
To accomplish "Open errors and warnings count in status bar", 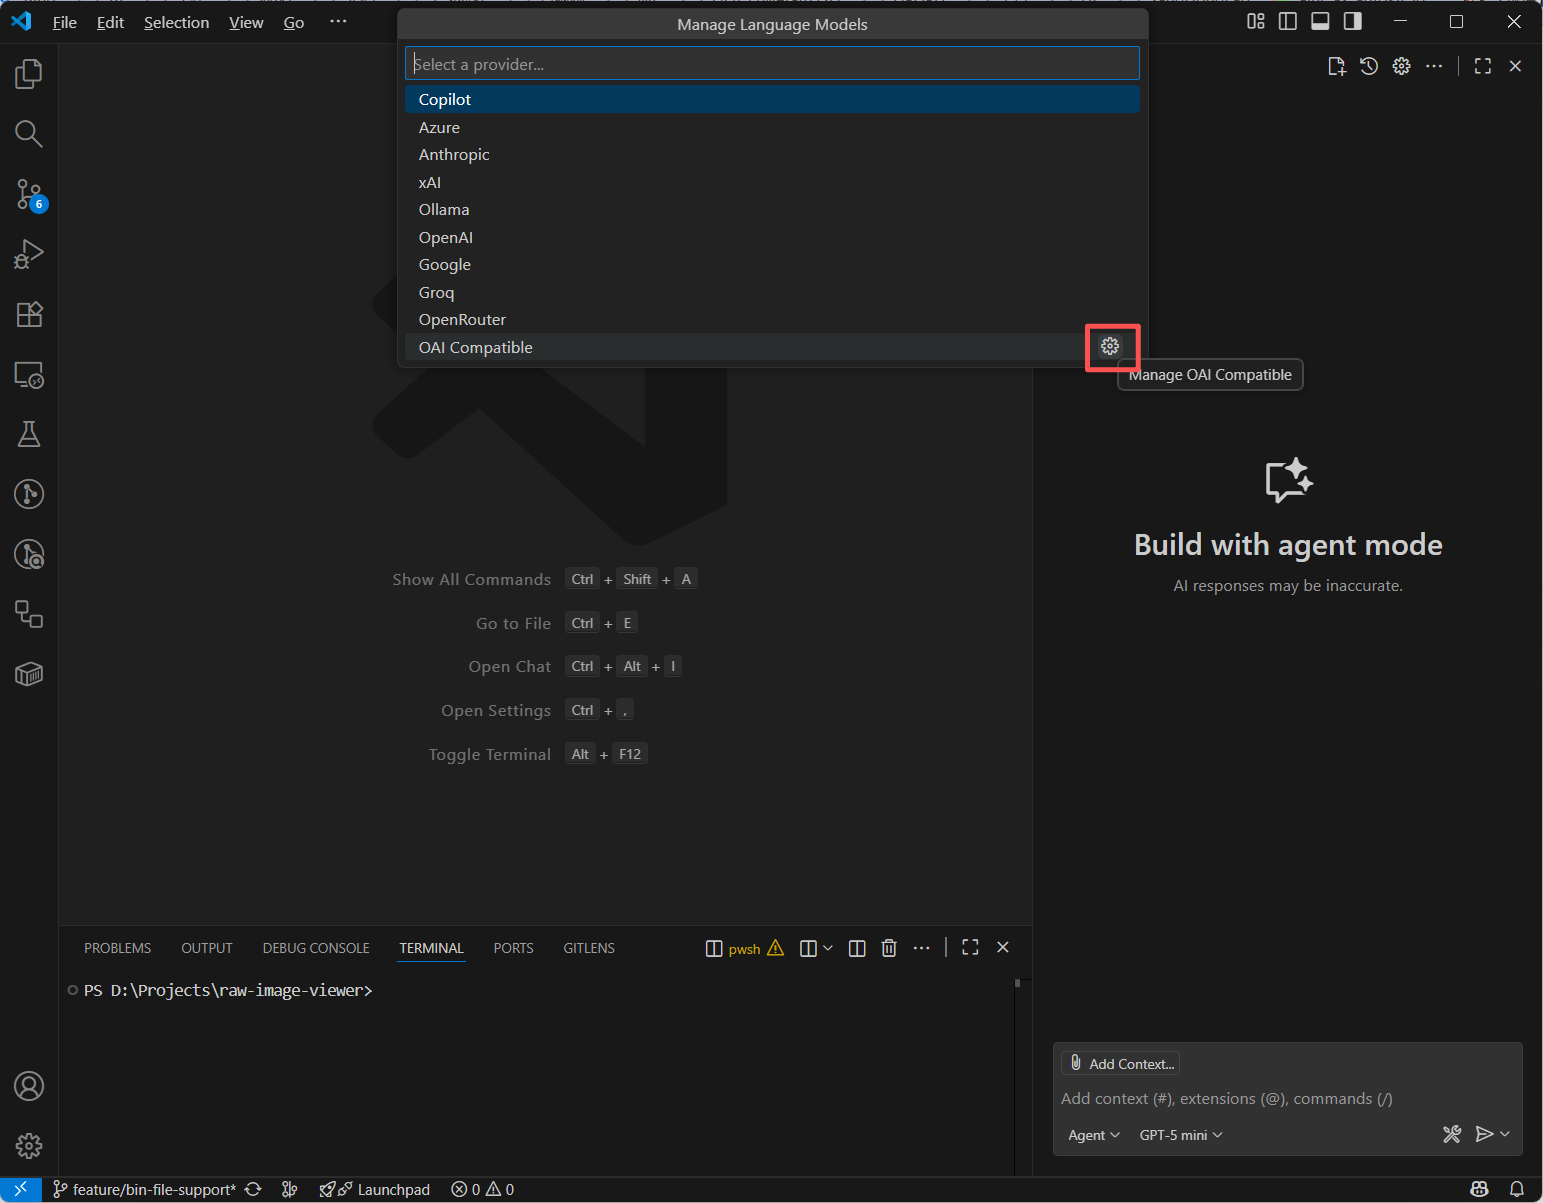I will pyautogui.click(x=483, y=1189).
